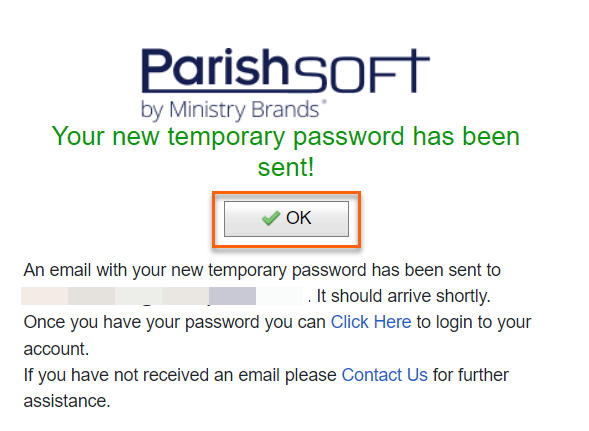This screenshot has height=431, width=589.
Task: Click the bold 'Parish' word in the logo
Action: pyautogui.click(x=215, y=67)
